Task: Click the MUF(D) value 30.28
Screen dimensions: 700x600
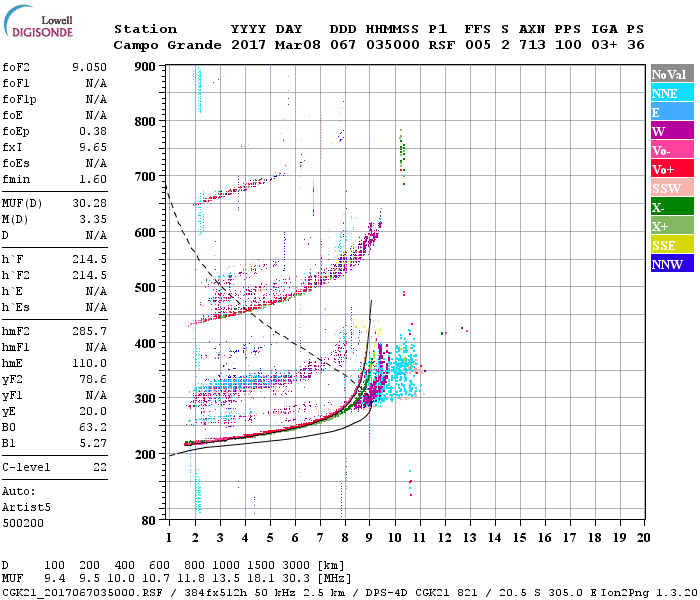Action: [x=89, y=203]
